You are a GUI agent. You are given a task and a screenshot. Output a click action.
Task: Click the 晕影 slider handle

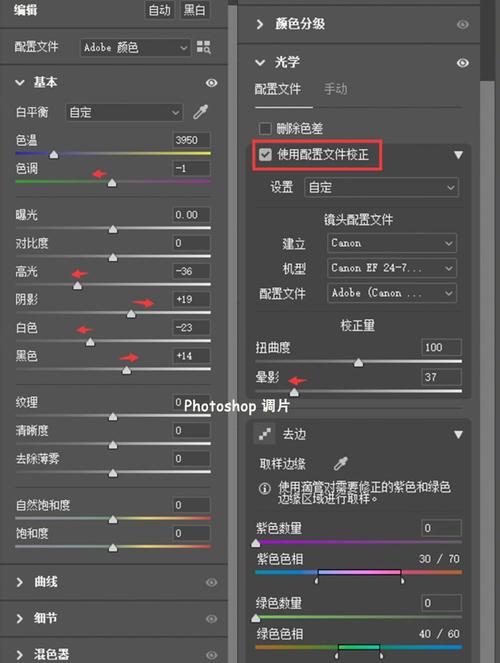click(294, 392)
